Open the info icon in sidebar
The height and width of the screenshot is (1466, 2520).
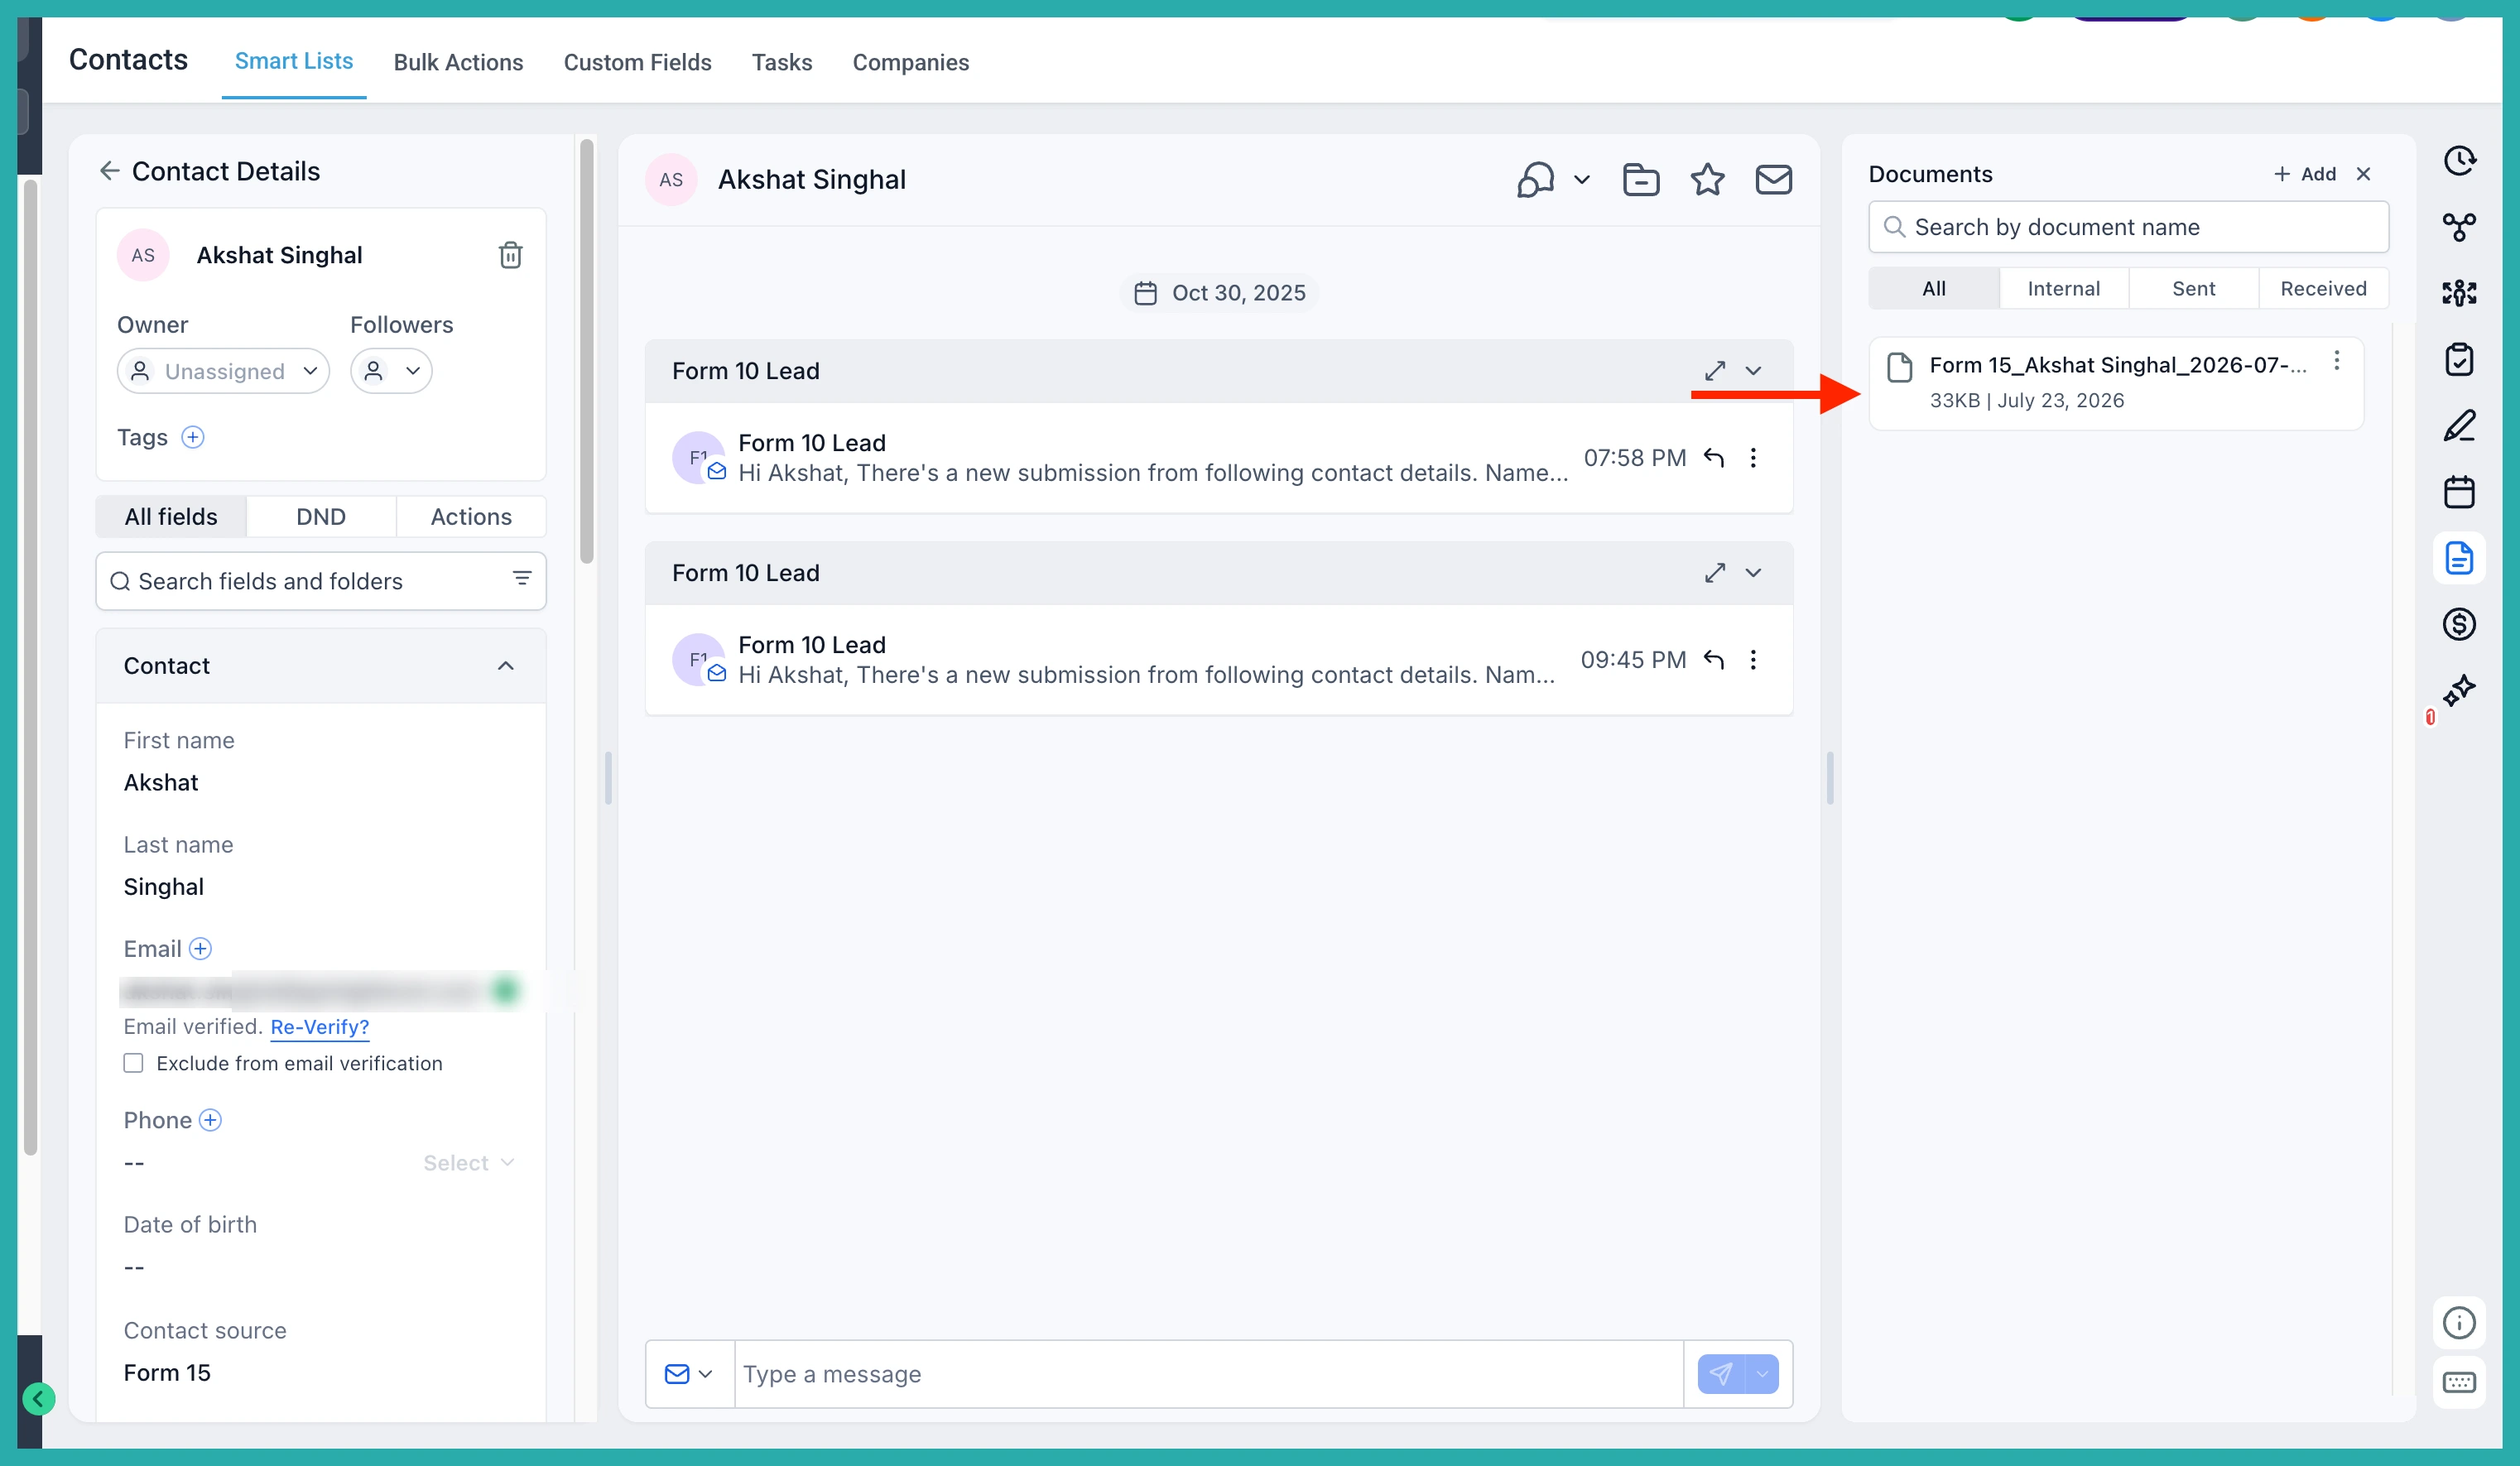point(2459,1323)
